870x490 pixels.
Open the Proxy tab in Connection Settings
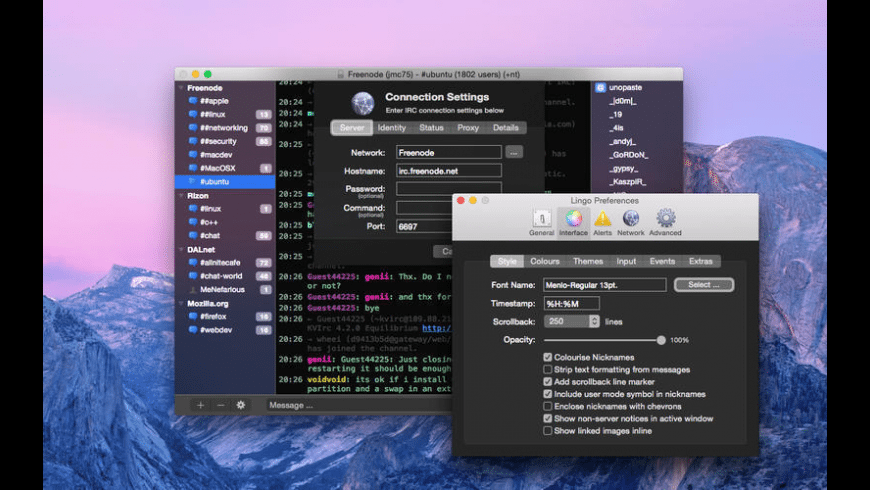[468, 128]
